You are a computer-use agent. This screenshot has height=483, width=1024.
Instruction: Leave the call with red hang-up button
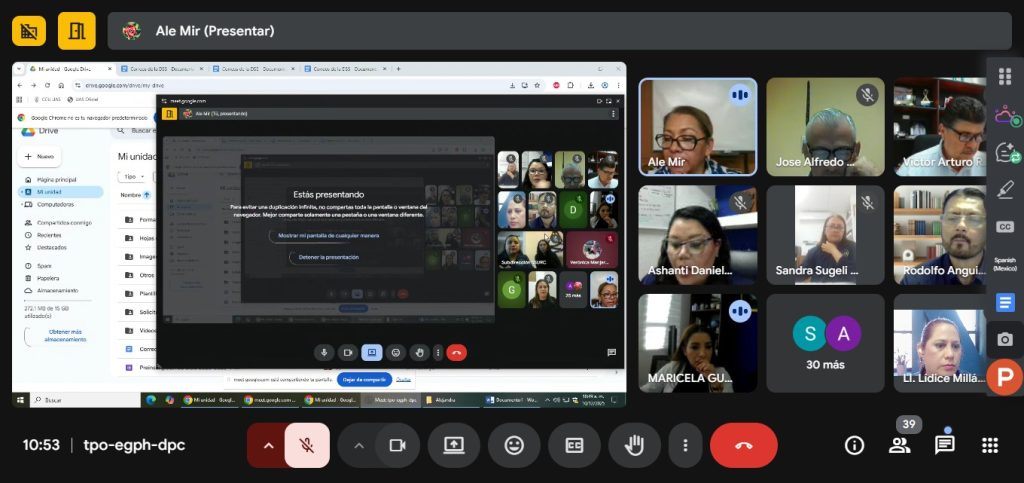click(x=743, y=446)
